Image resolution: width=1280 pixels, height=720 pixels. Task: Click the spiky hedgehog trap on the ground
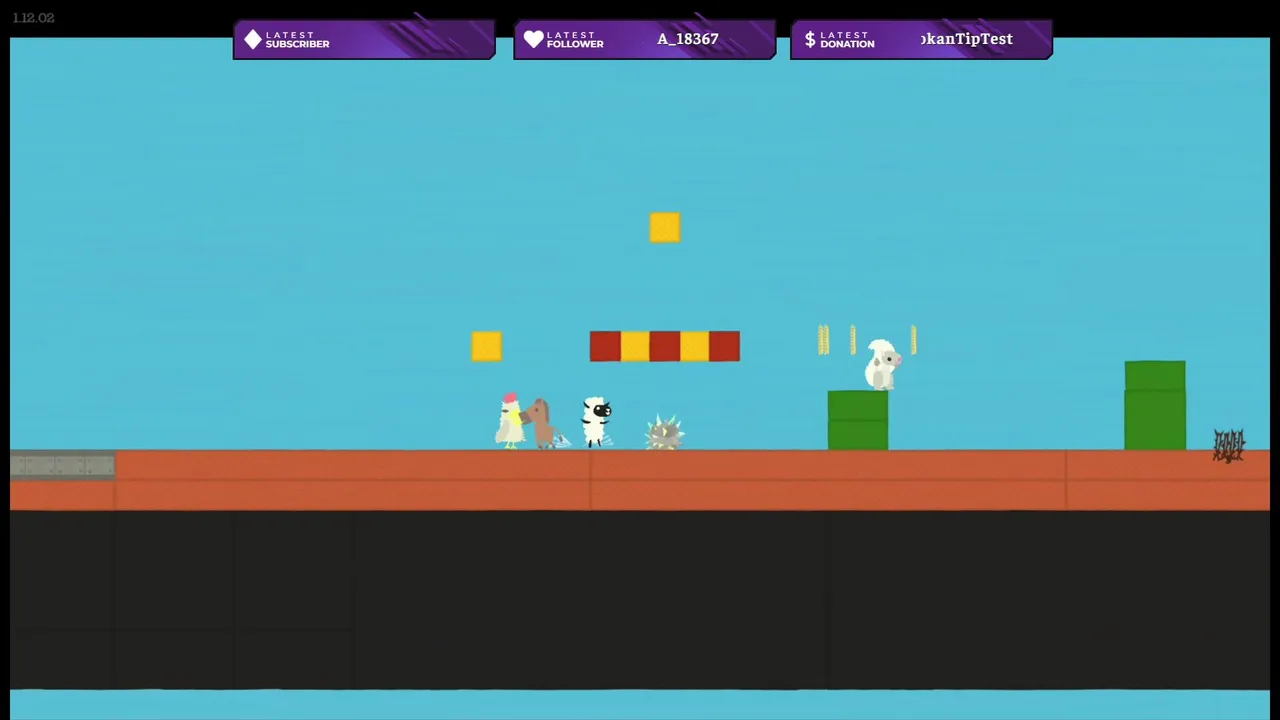tap(664, 433)
